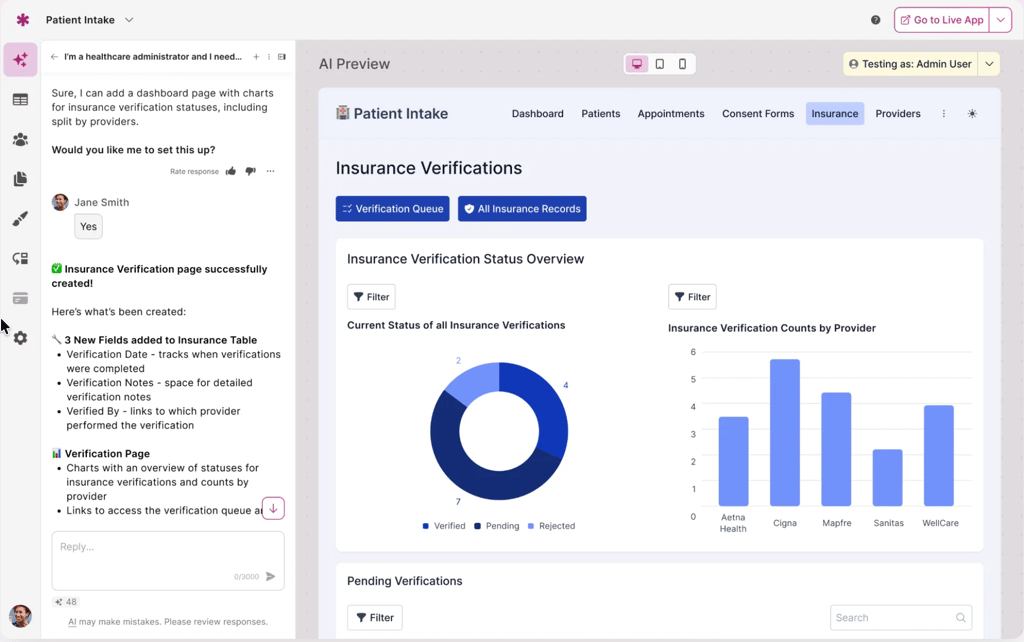The height and width of the screenshot is (642, 1024).
Task: Switch preview to tablet view
Action: 660,63
